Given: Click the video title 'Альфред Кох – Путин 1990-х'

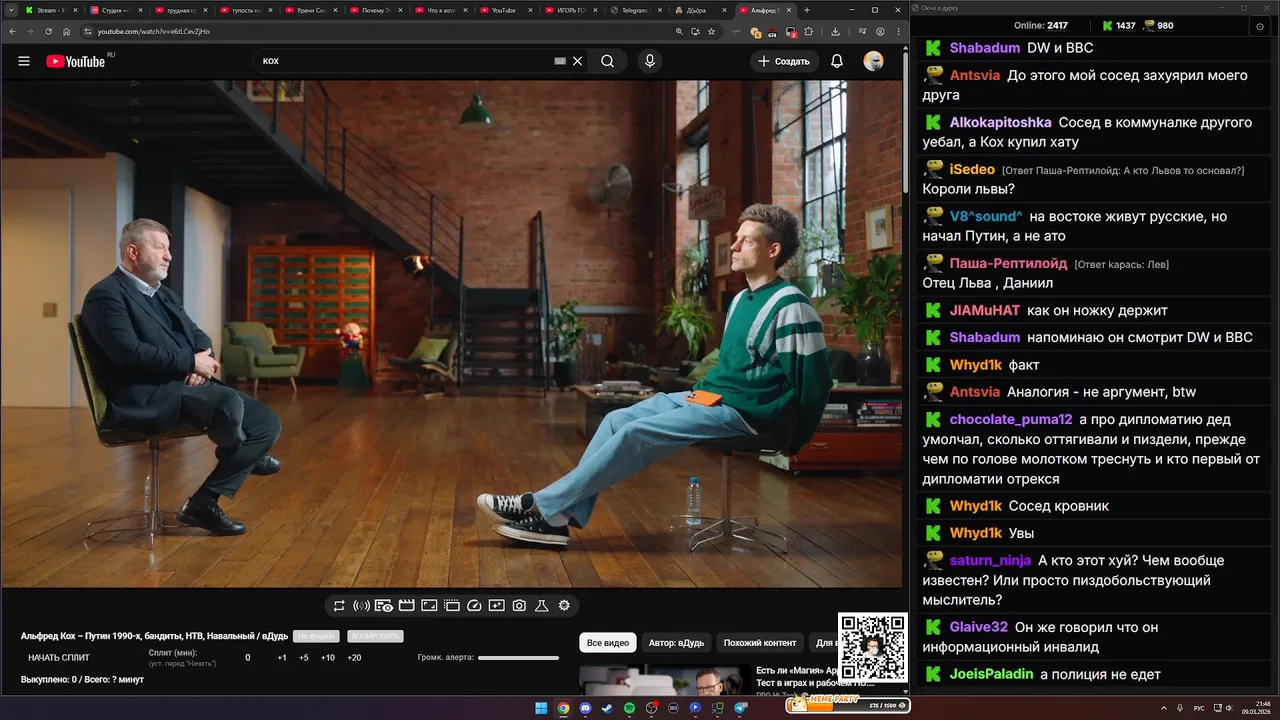Looking at the screenshot, I should tap(153, 636).
